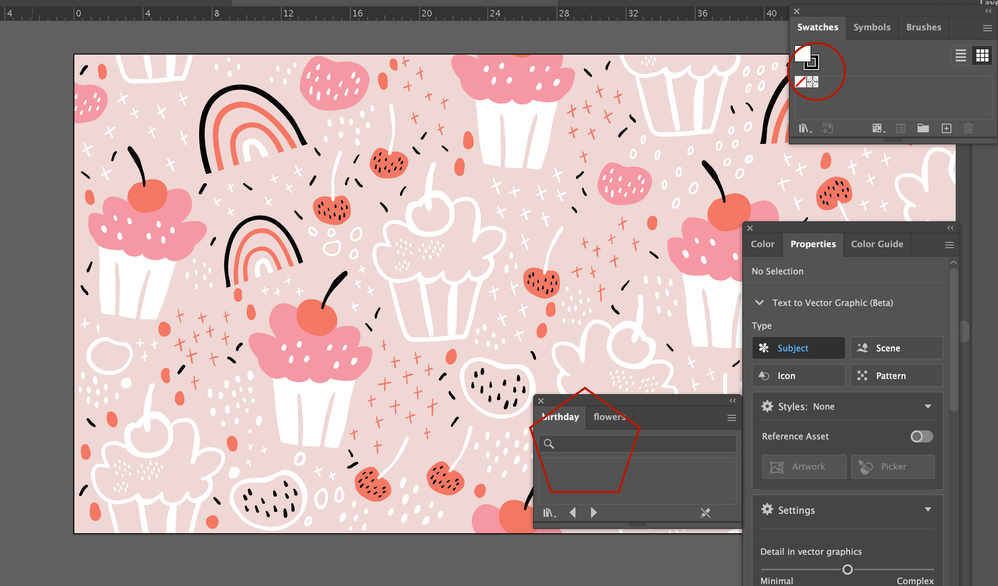
Task: Switch to the Symbols tab
Action: [871, 27]
